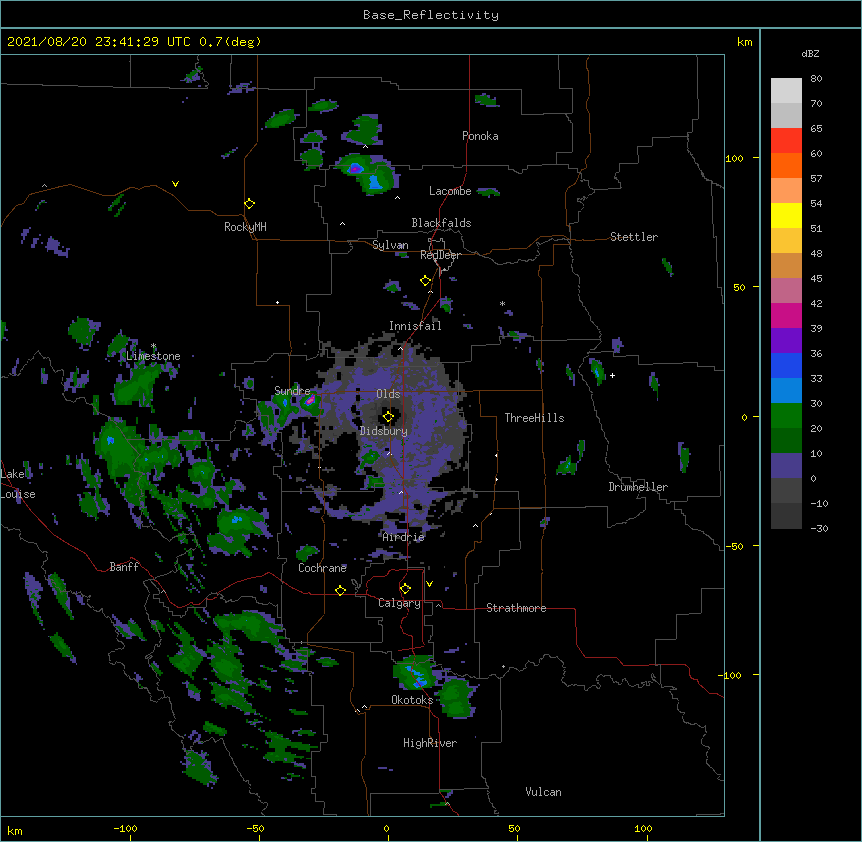Click the RedDeer city label
The height and width of the screenshot is (842, 862).
pos(440,255)
